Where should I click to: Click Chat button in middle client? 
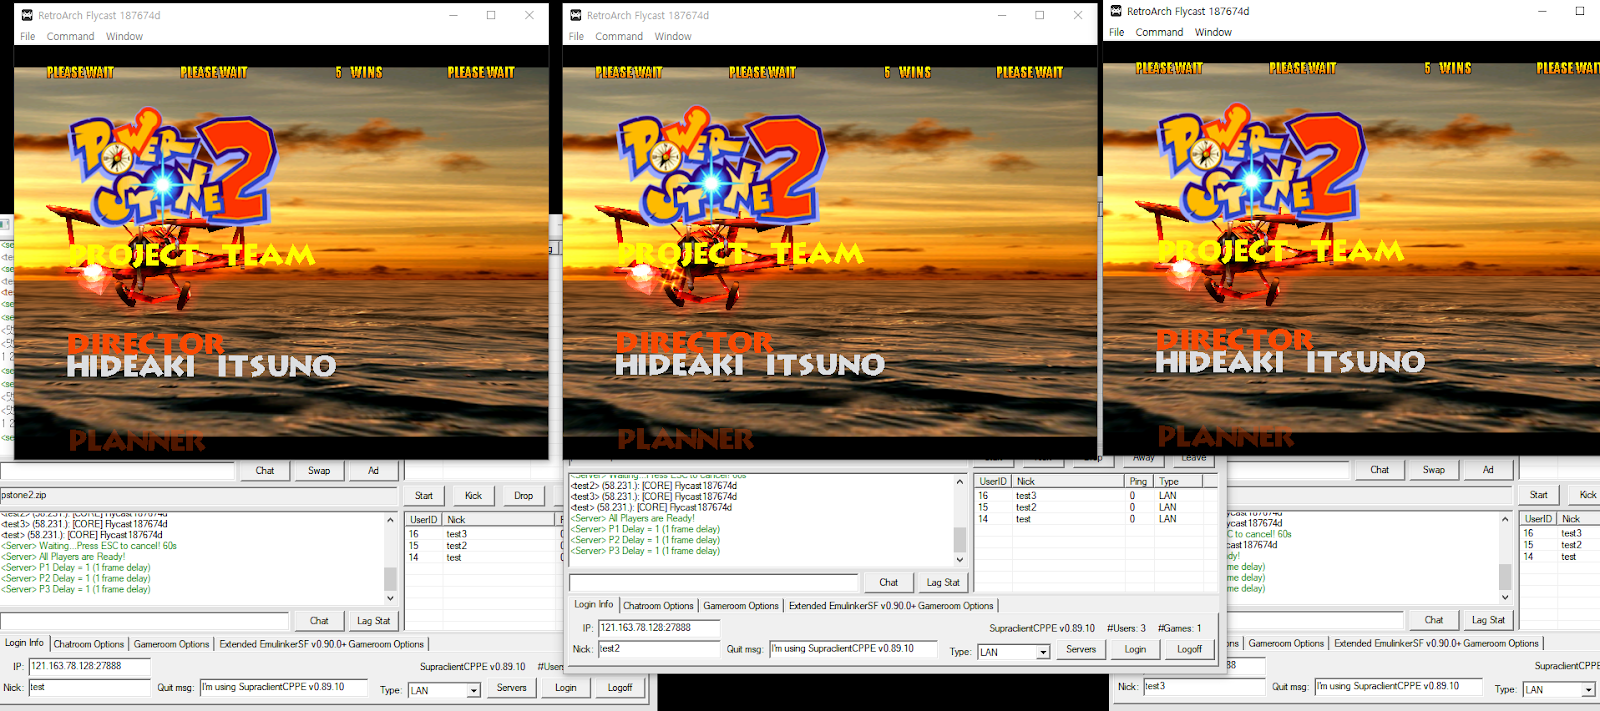click(x=888, y=582)
